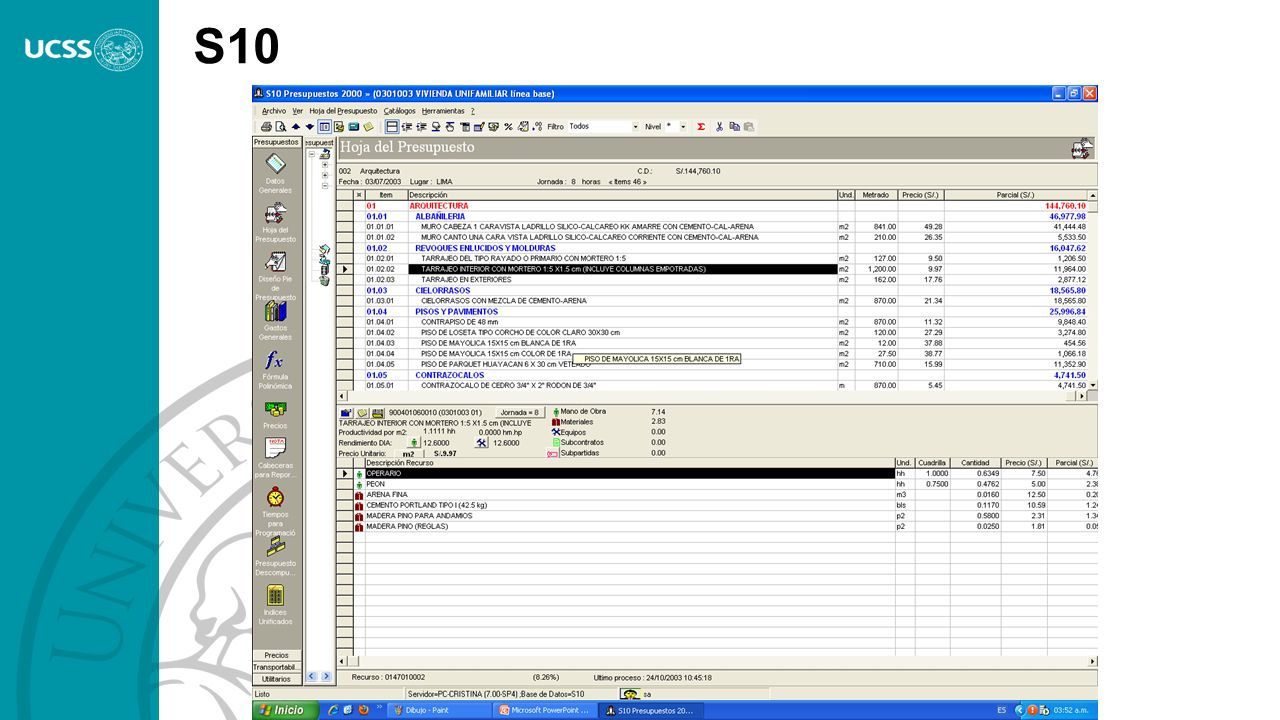
Task: Toggle the horizontal split view toolbar icon
Action: click(392, 127)
